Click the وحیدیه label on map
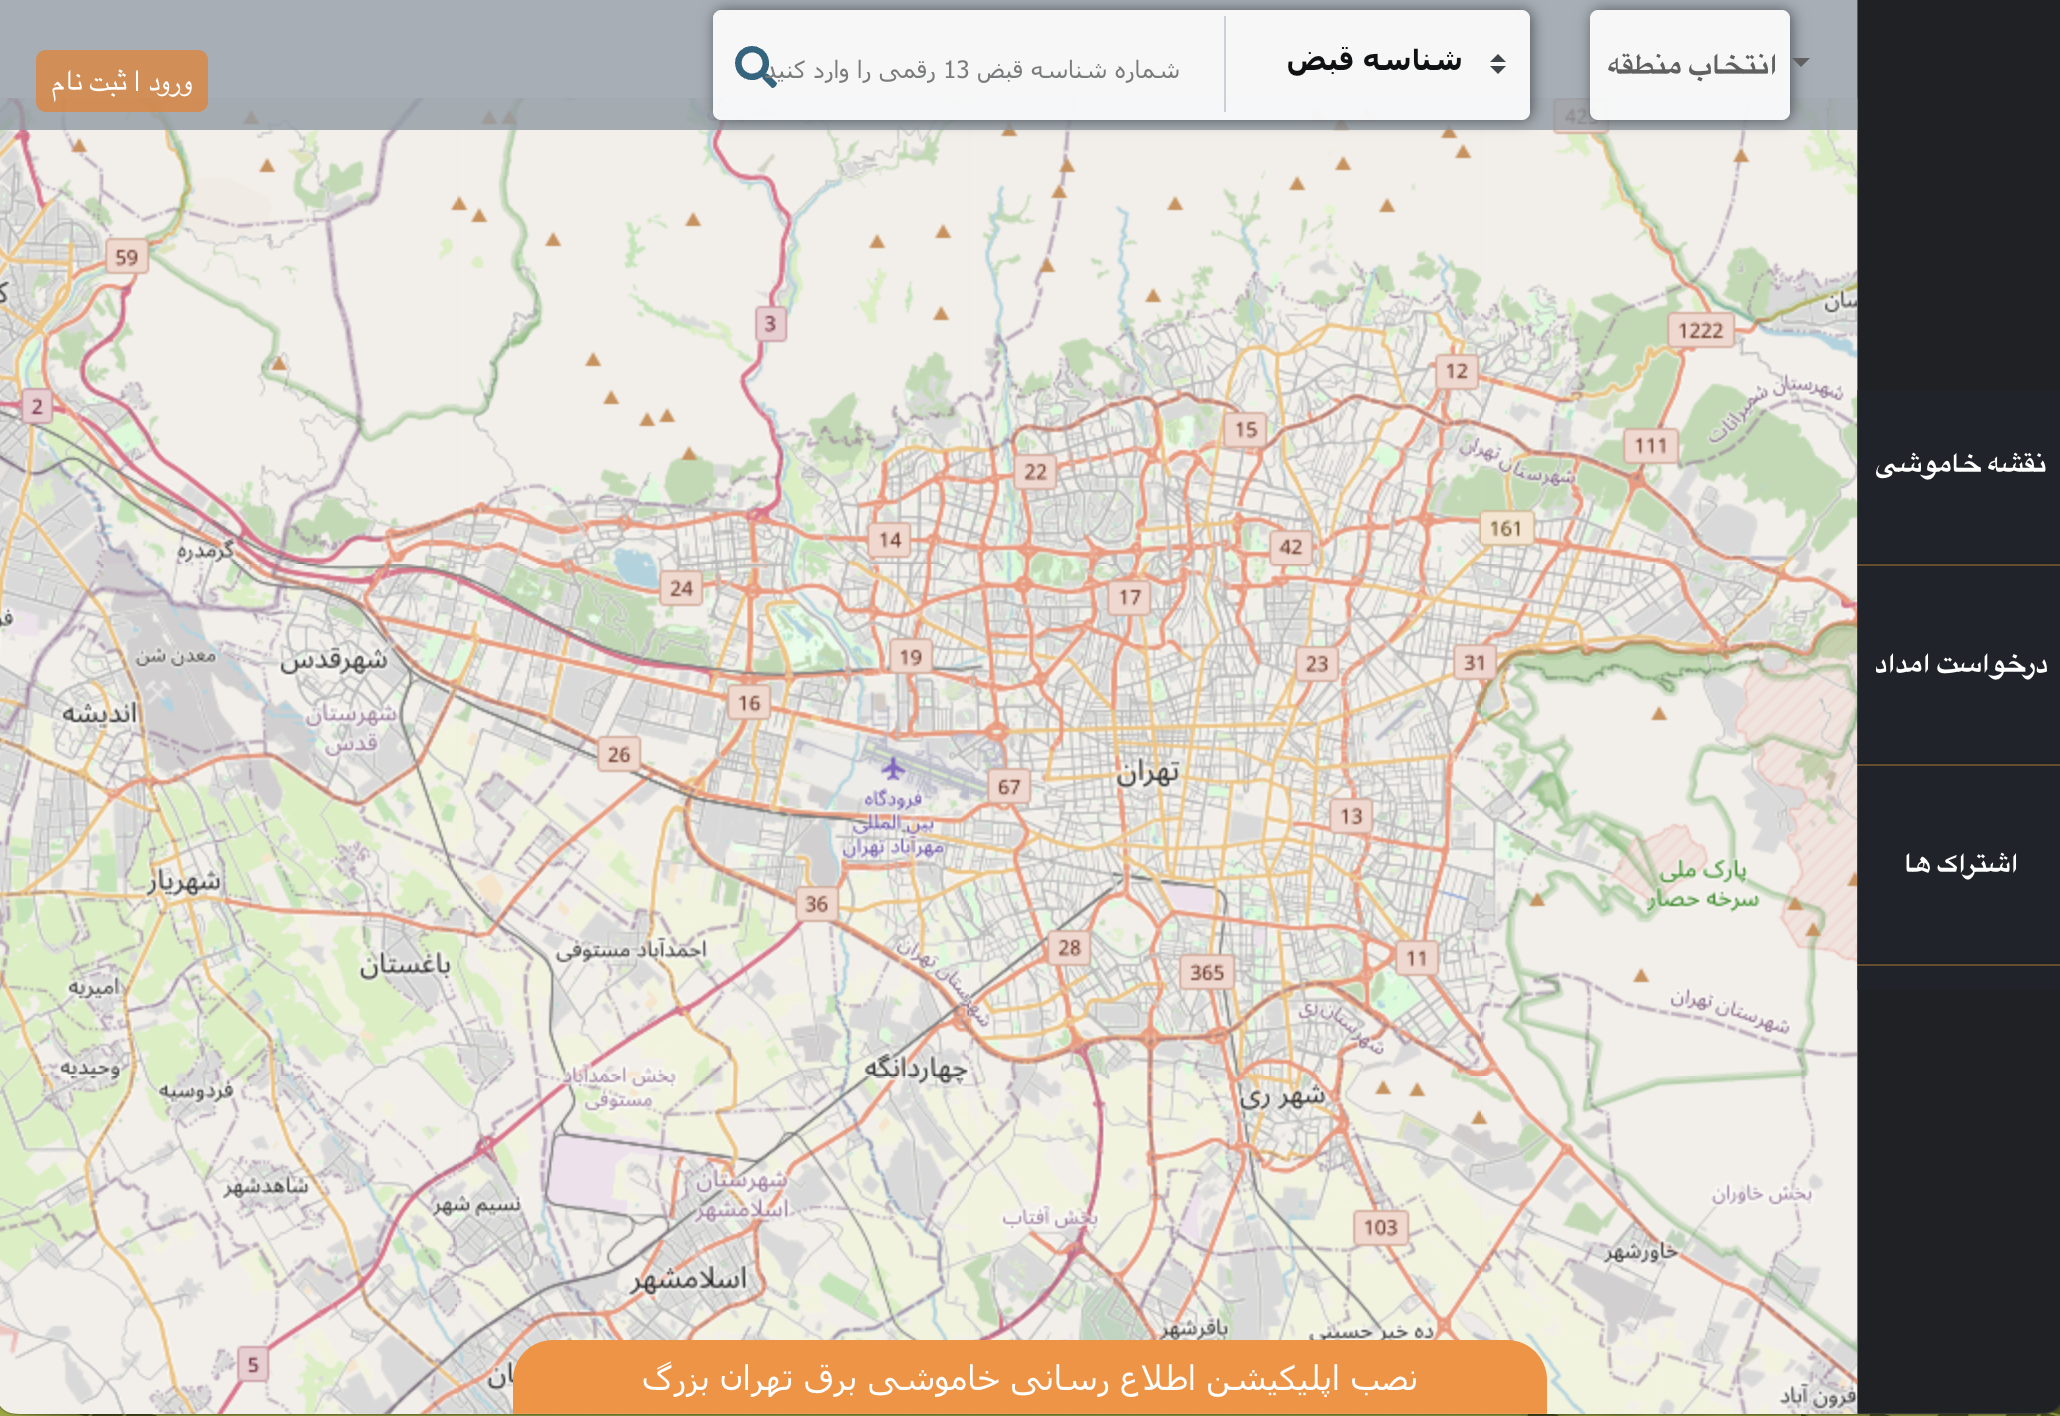 coord(90,1068)
